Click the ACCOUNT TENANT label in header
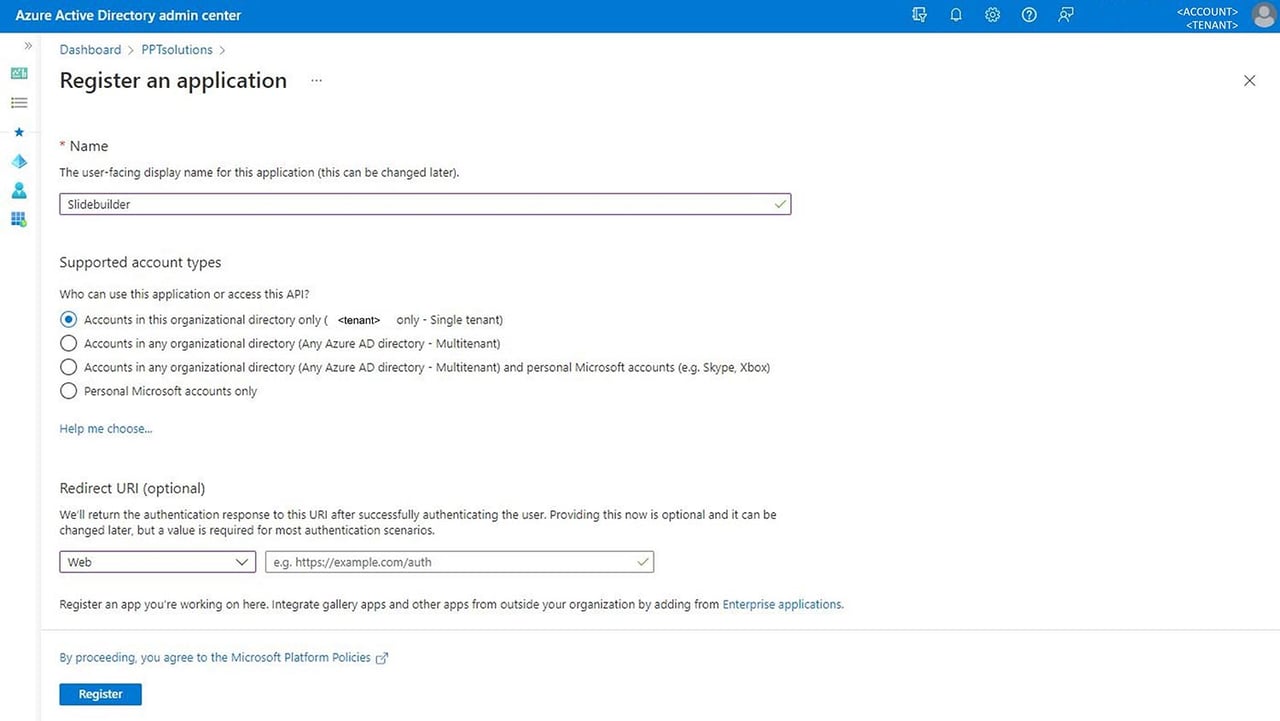1280x721 pixels. tap(1207, 18)
